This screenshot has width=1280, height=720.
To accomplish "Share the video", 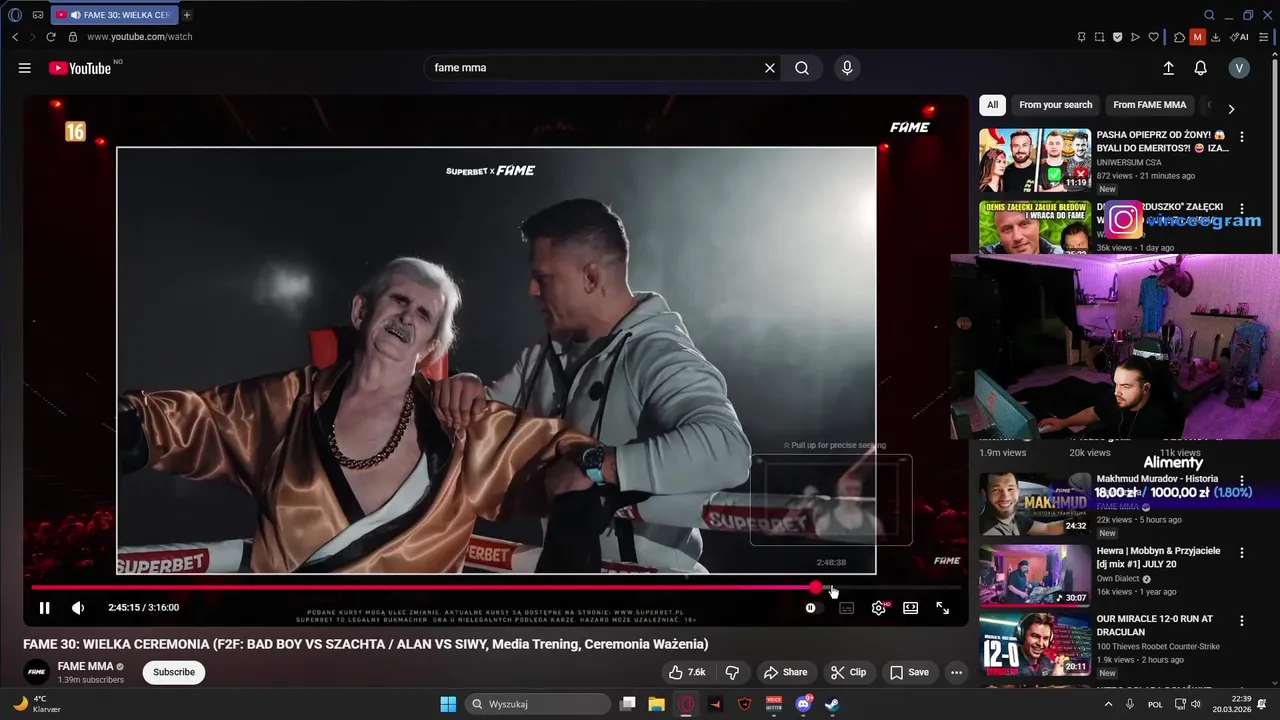I will (785, 672).
